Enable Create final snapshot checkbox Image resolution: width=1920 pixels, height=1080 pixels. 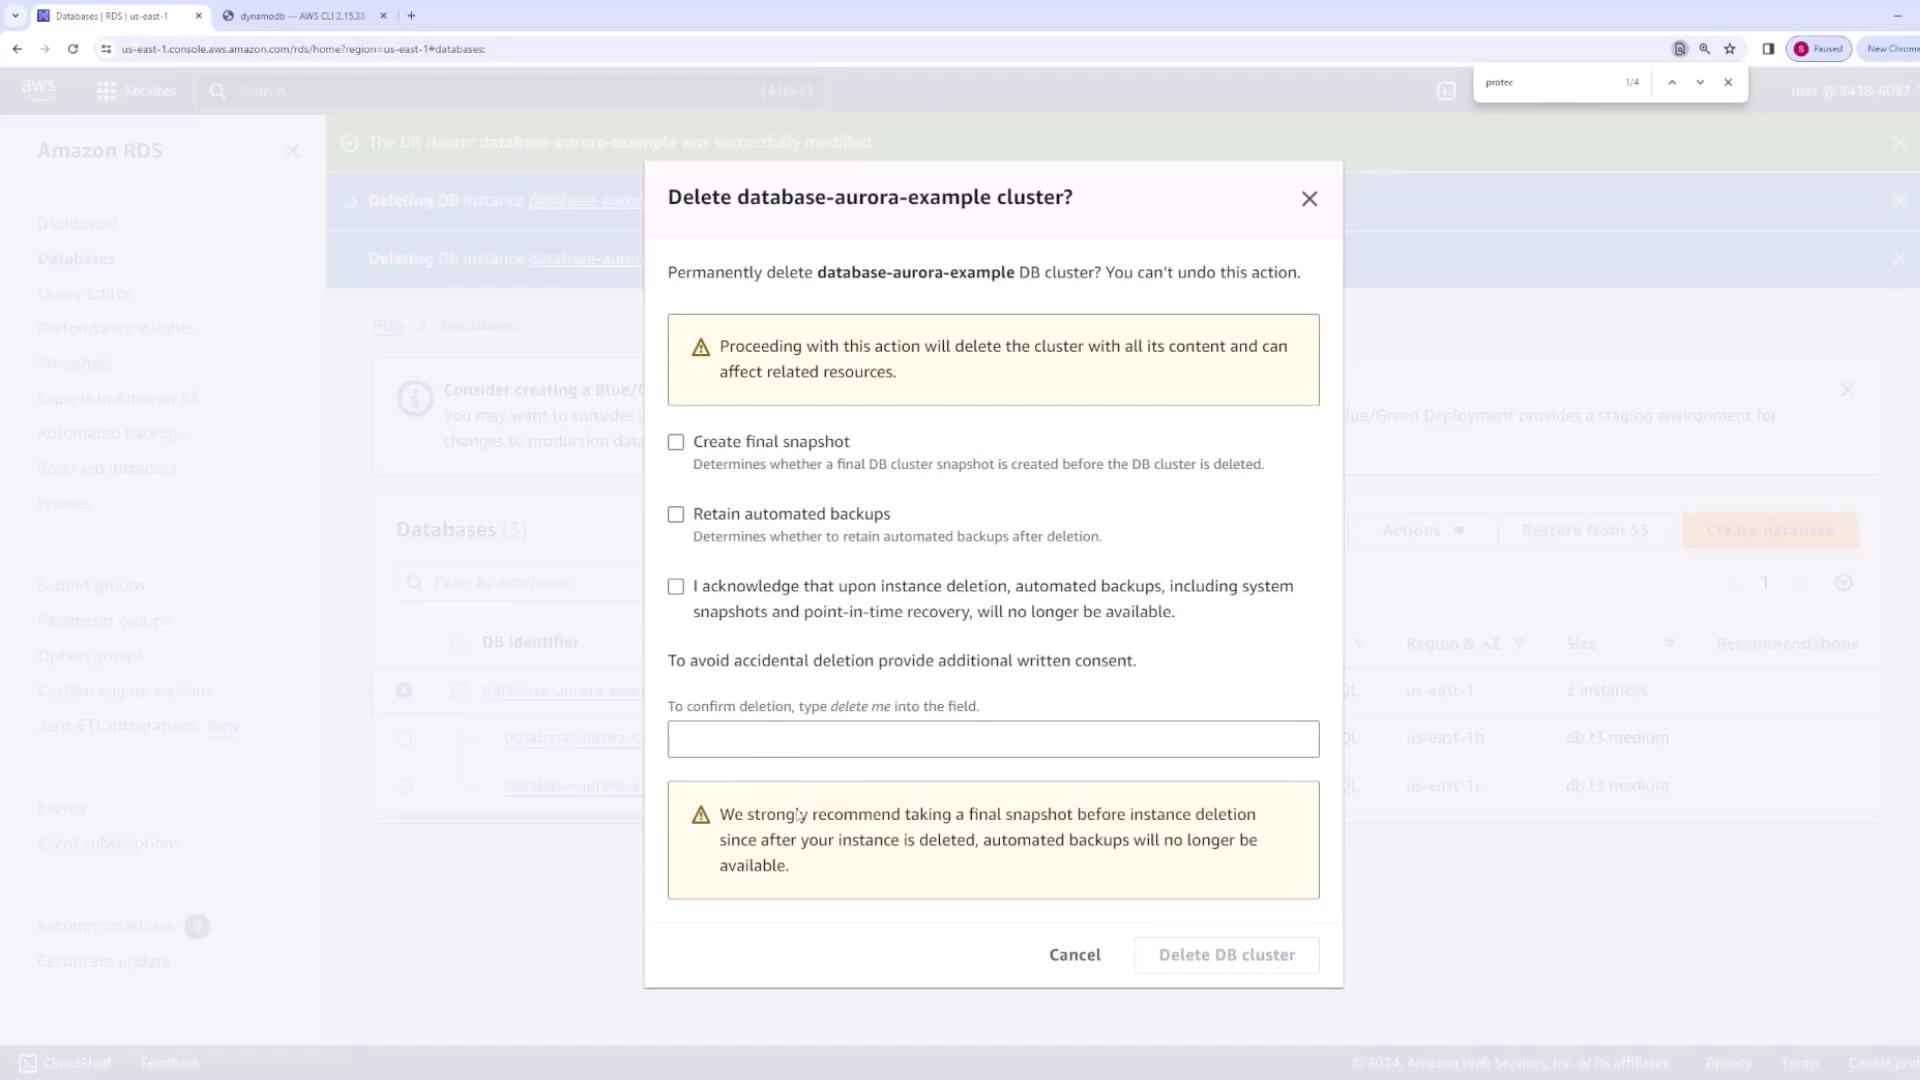(x=676, y=442)
